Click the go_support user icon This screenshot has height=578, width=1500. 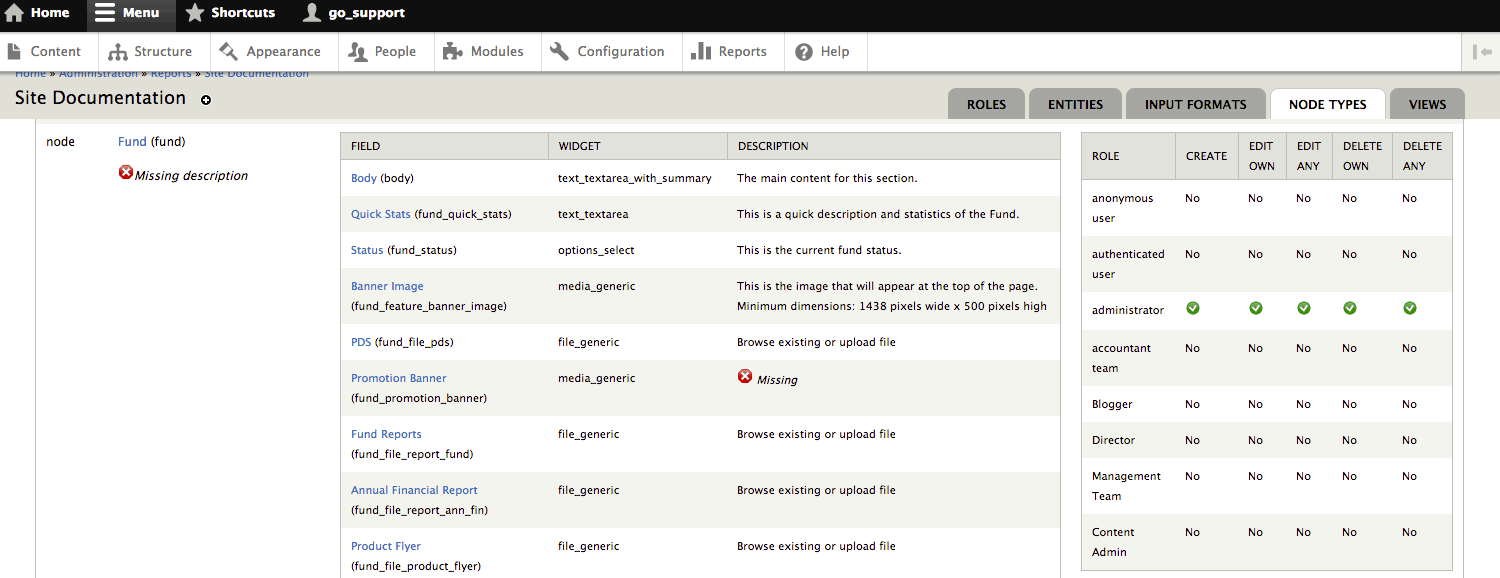(312, 13)
